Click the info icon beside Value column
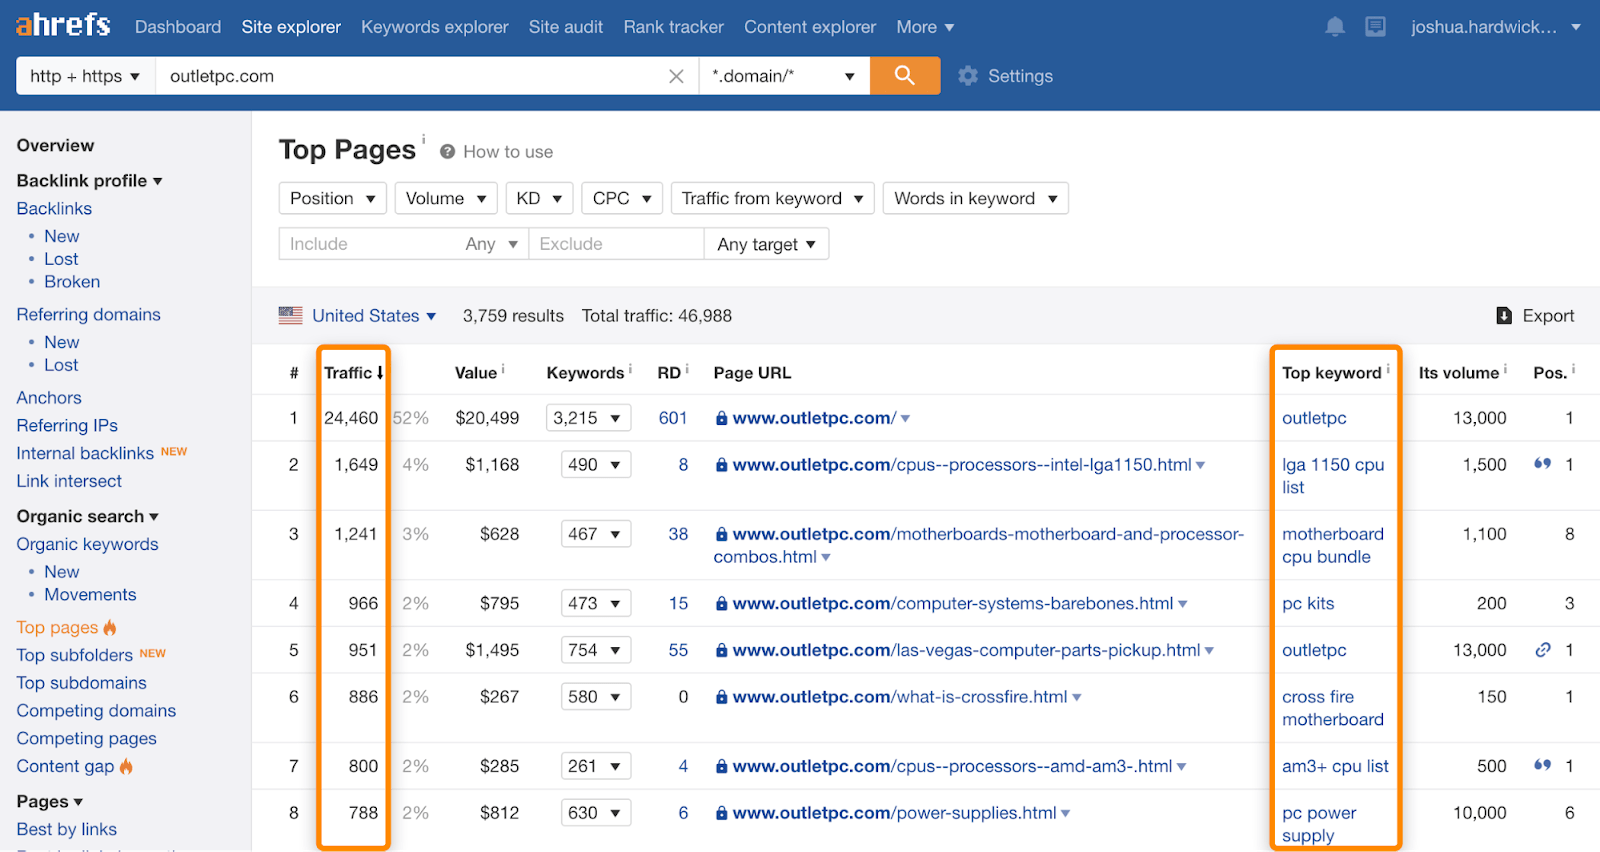Image resolution: width=1600 pixels, height=852 pixels. pos(503,369)
